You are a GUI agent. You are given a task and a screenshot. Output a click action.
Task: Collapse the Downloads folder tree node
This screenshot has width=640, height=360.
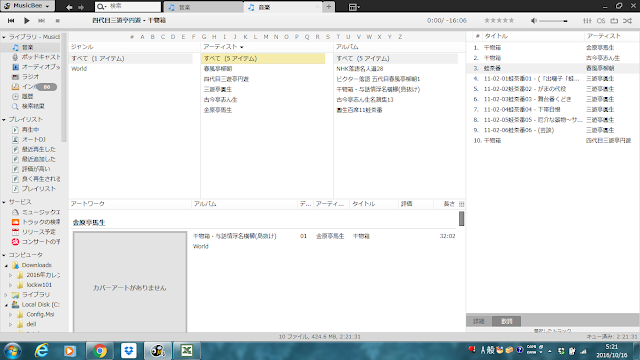pos(7,265)
